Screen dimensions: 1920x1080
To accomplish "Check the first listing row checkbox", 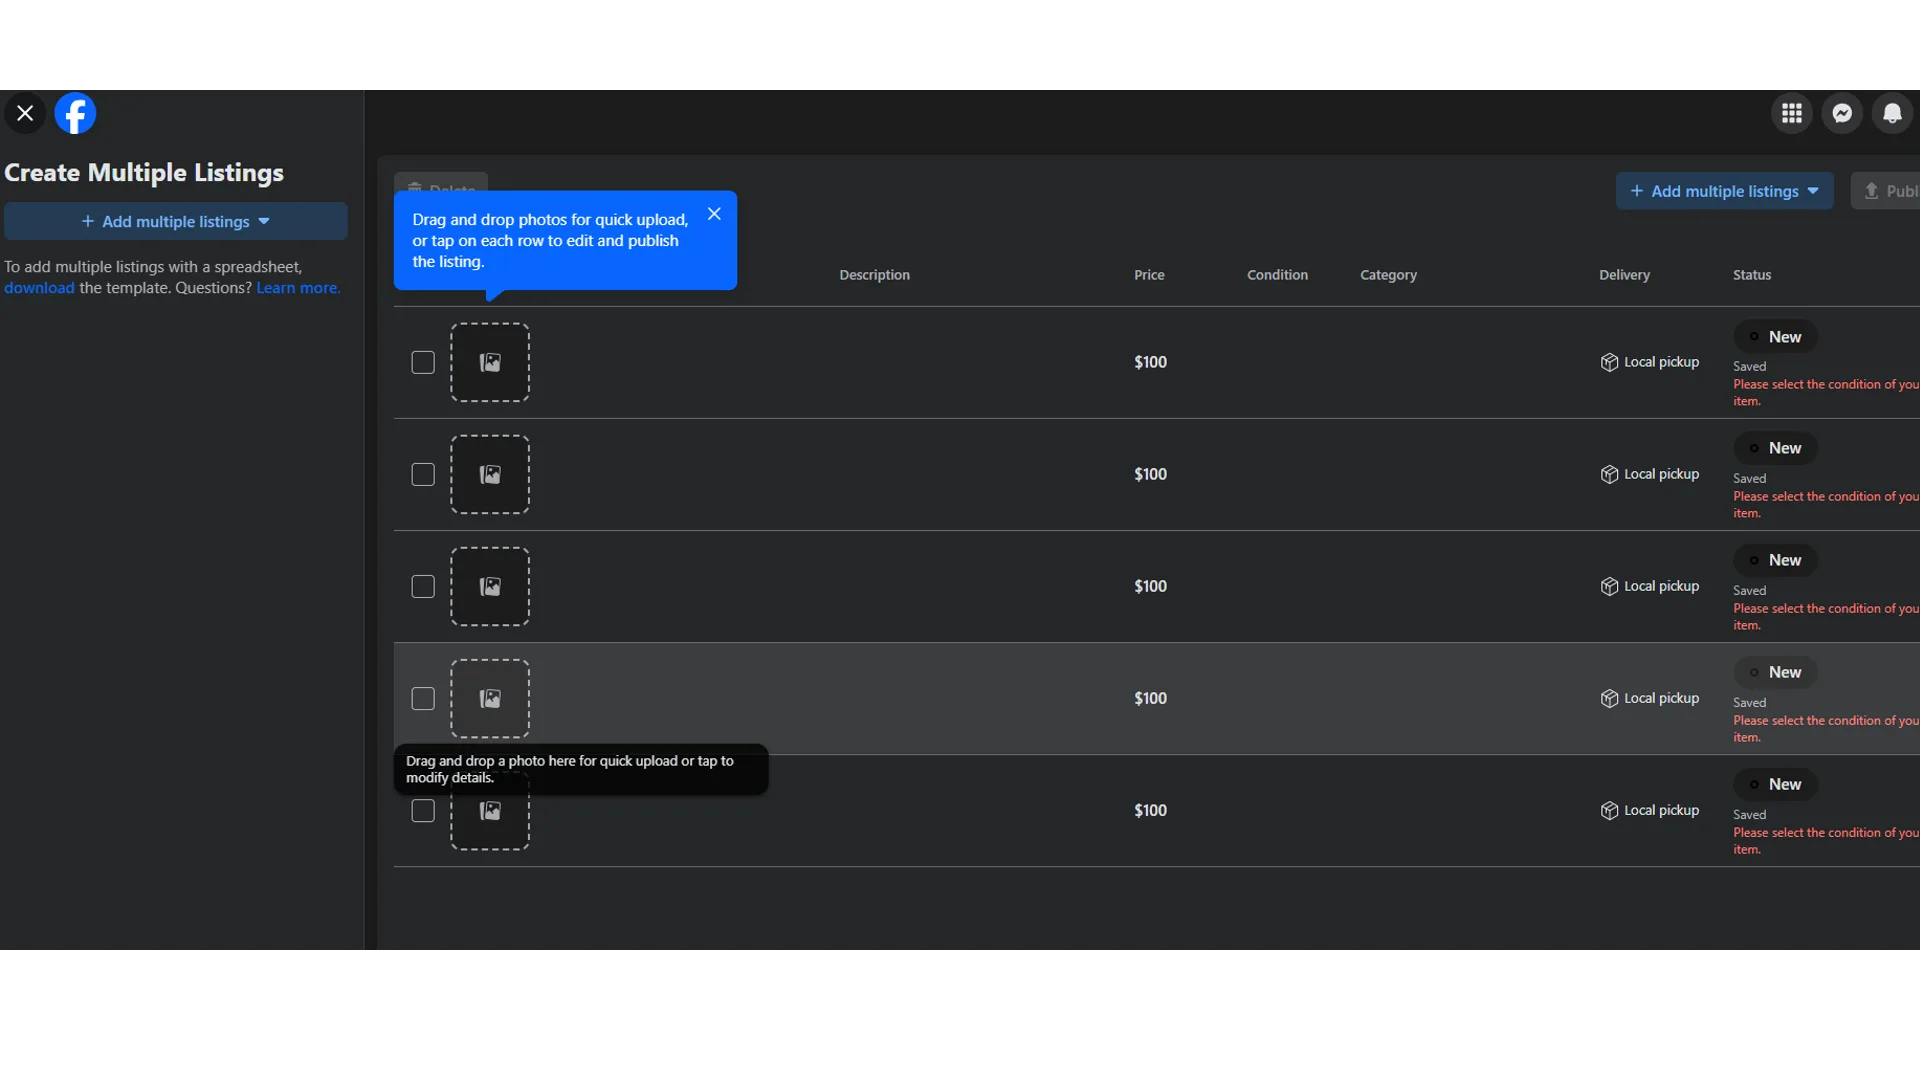I will coord(423,362).
